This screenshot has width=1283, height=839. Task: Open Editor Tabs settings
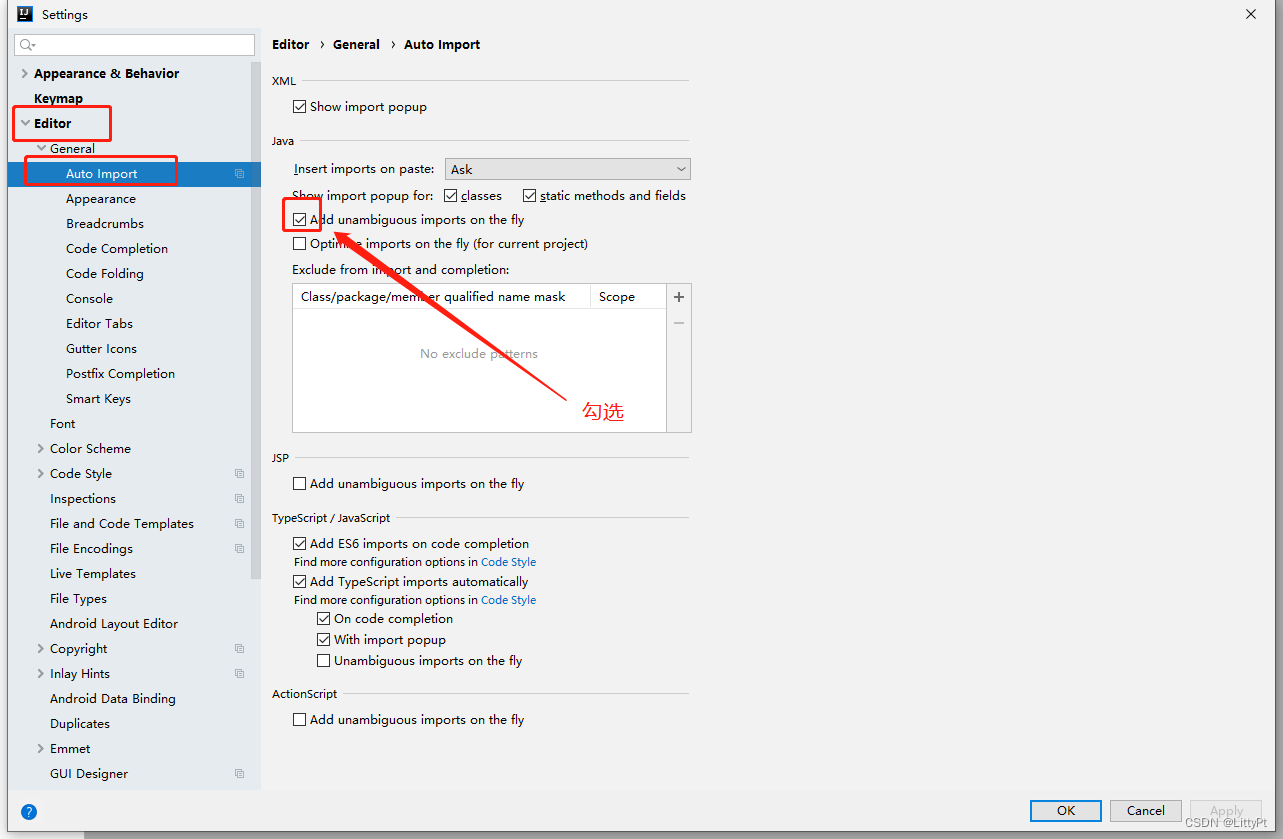click(99, 324)
